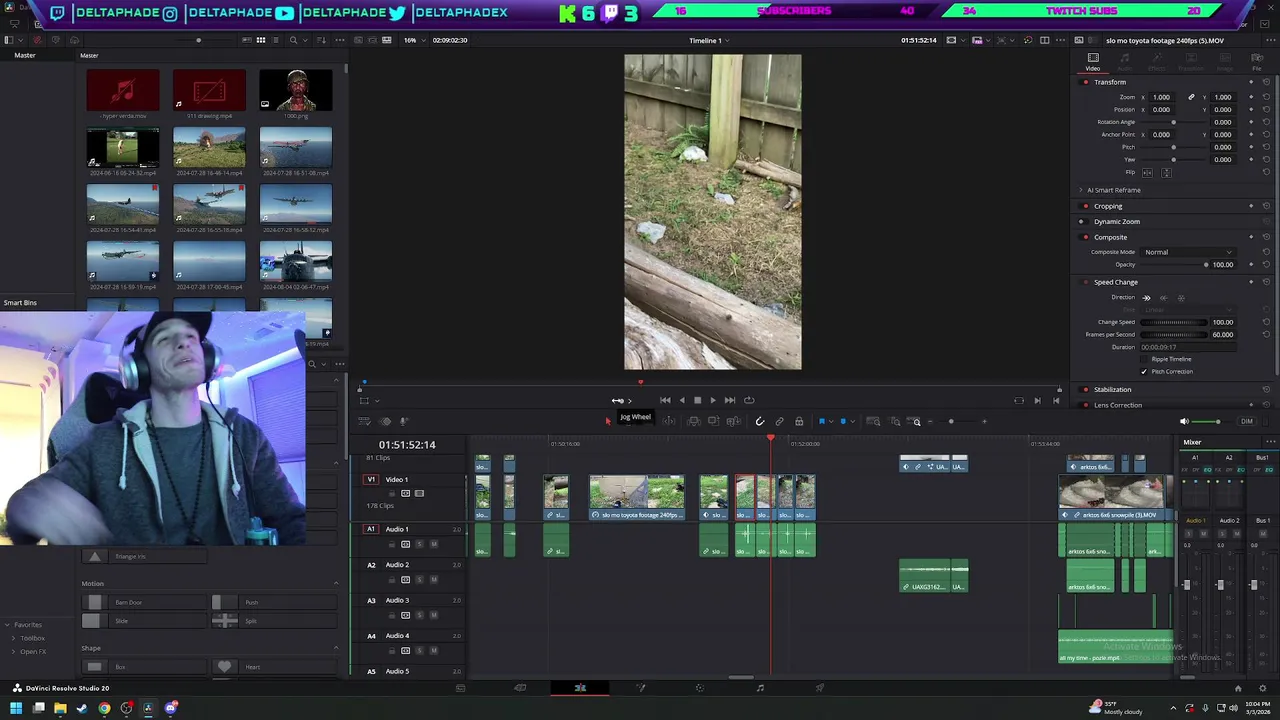This screenshot has height=720, width=1280.
Task: Jump to first frame in transport controls
Action: pyautogui.click(x=665, y=400)
